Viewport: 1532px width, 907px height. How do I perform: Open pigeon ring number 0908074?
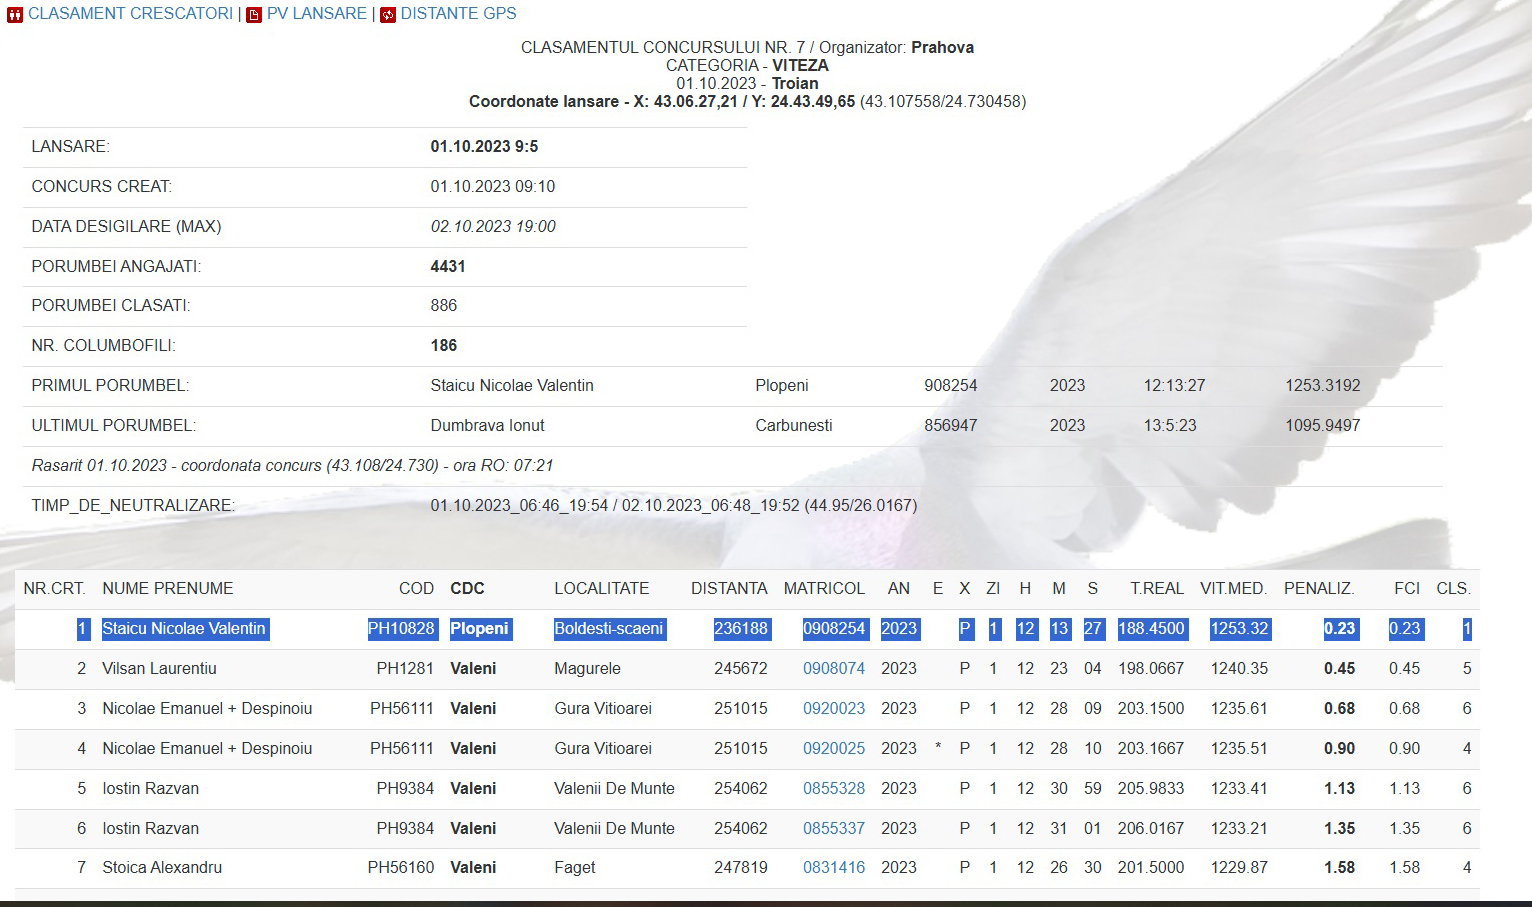tap(833, 668)
